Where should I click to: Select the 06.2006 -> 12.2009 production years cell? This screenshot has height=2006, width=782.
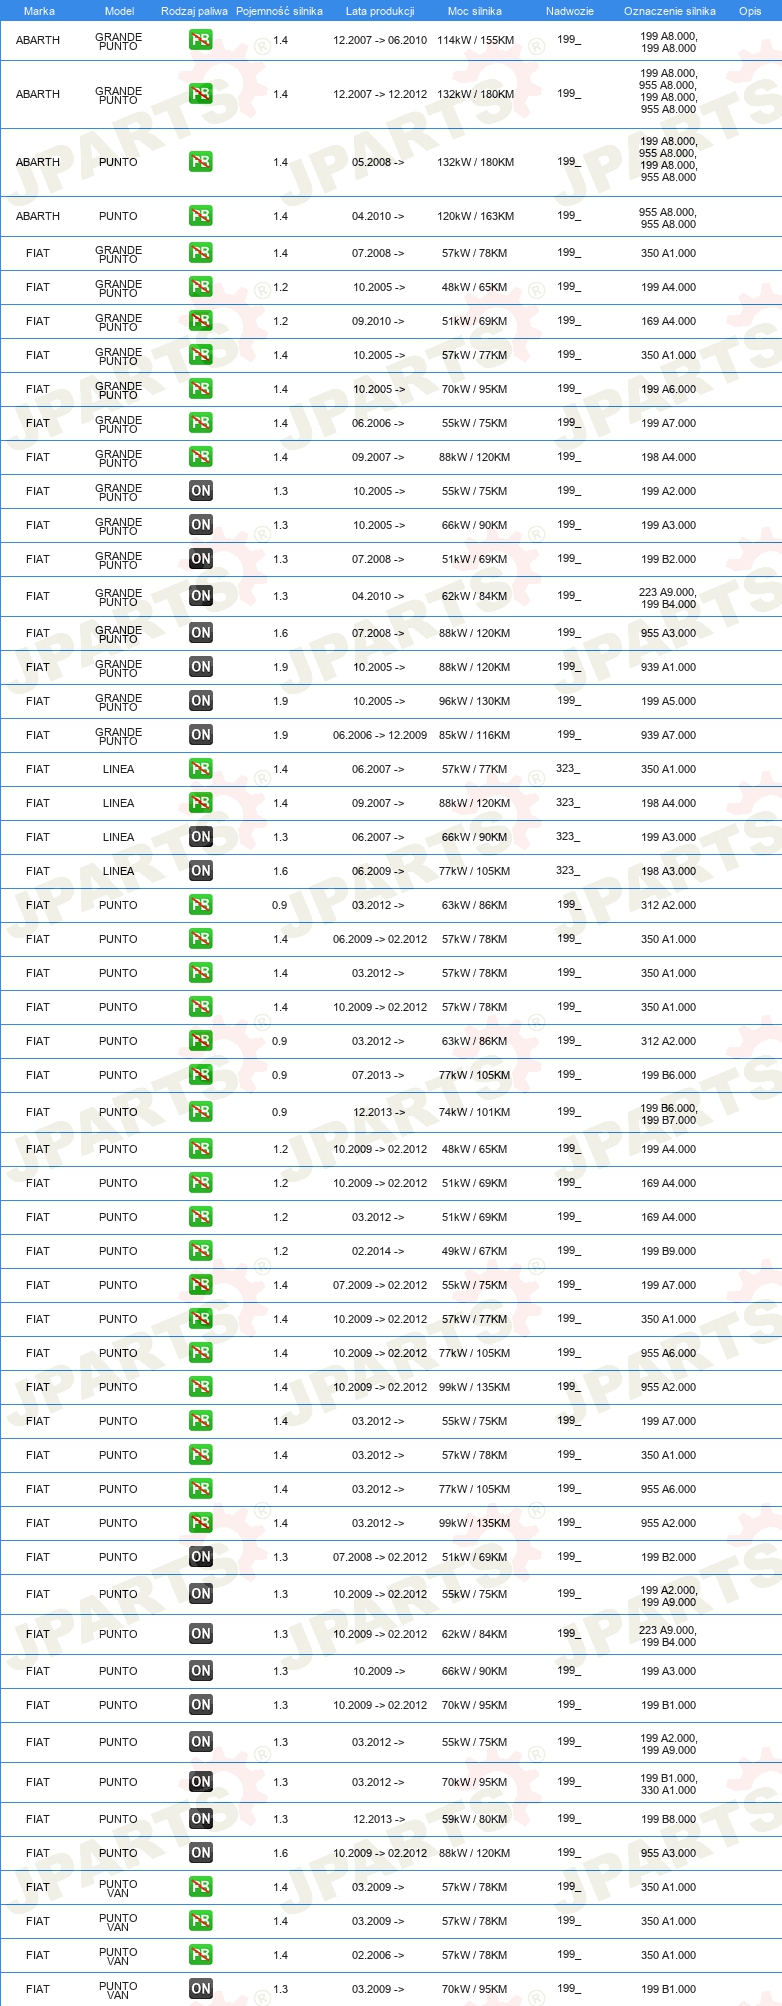(379, 735)
